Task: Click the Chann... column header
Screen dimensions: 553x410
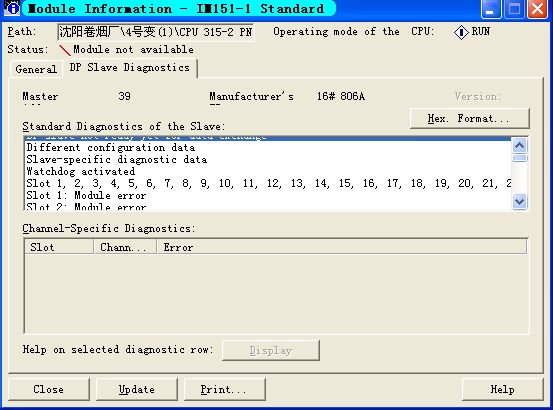Action: click(x=126, y=247)
